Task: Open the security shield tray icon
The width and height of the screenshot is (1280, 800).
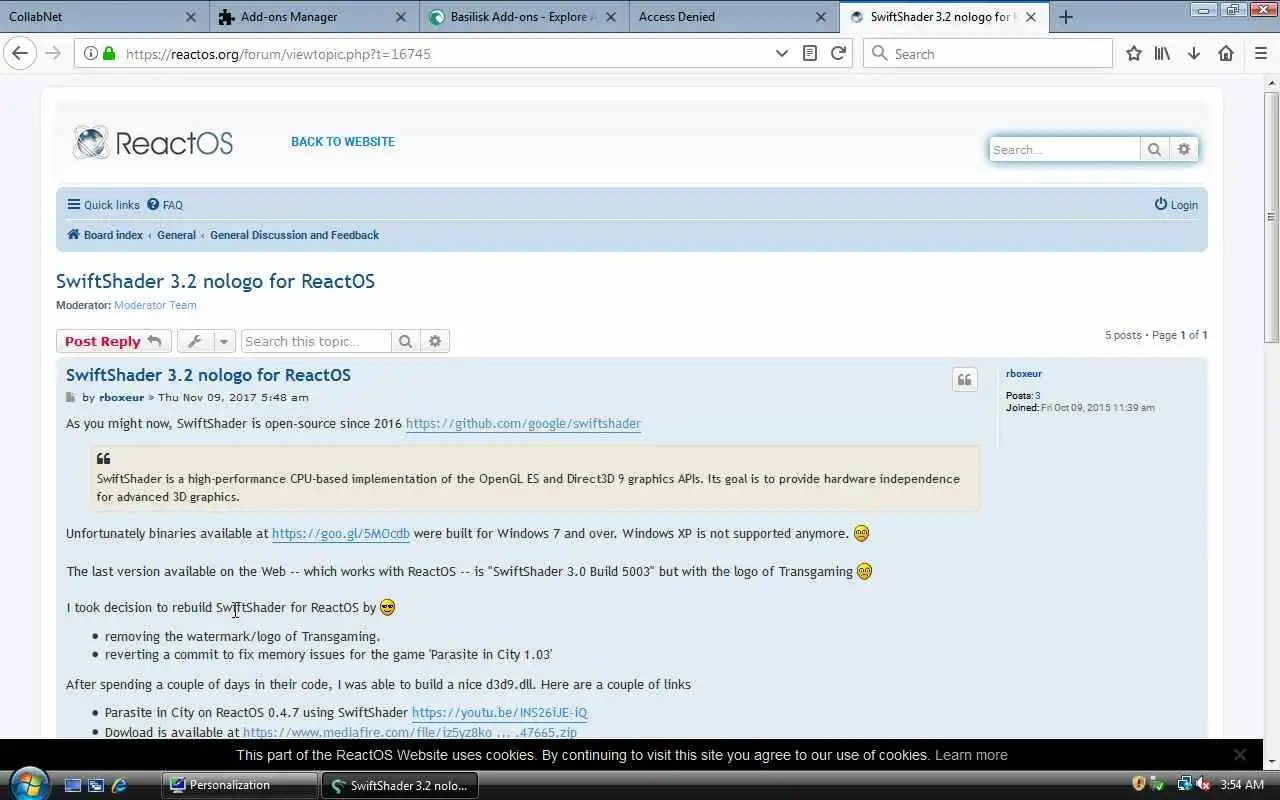Action: pyautogui.click(x=1139, y=784)
